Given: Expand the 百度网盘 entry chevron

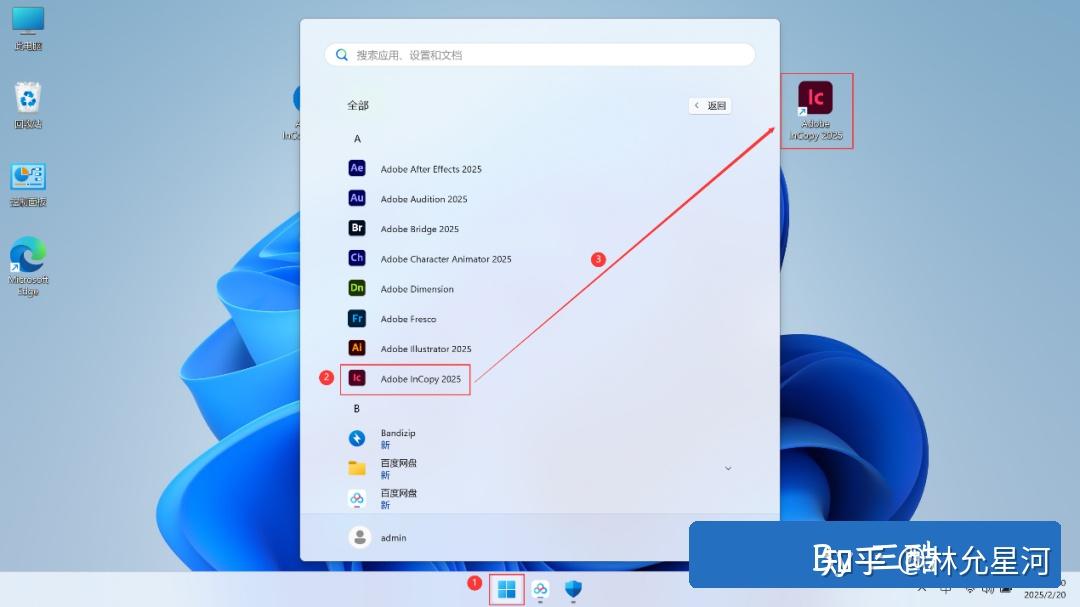Looking at the screenshot, I should pos(728,467).
